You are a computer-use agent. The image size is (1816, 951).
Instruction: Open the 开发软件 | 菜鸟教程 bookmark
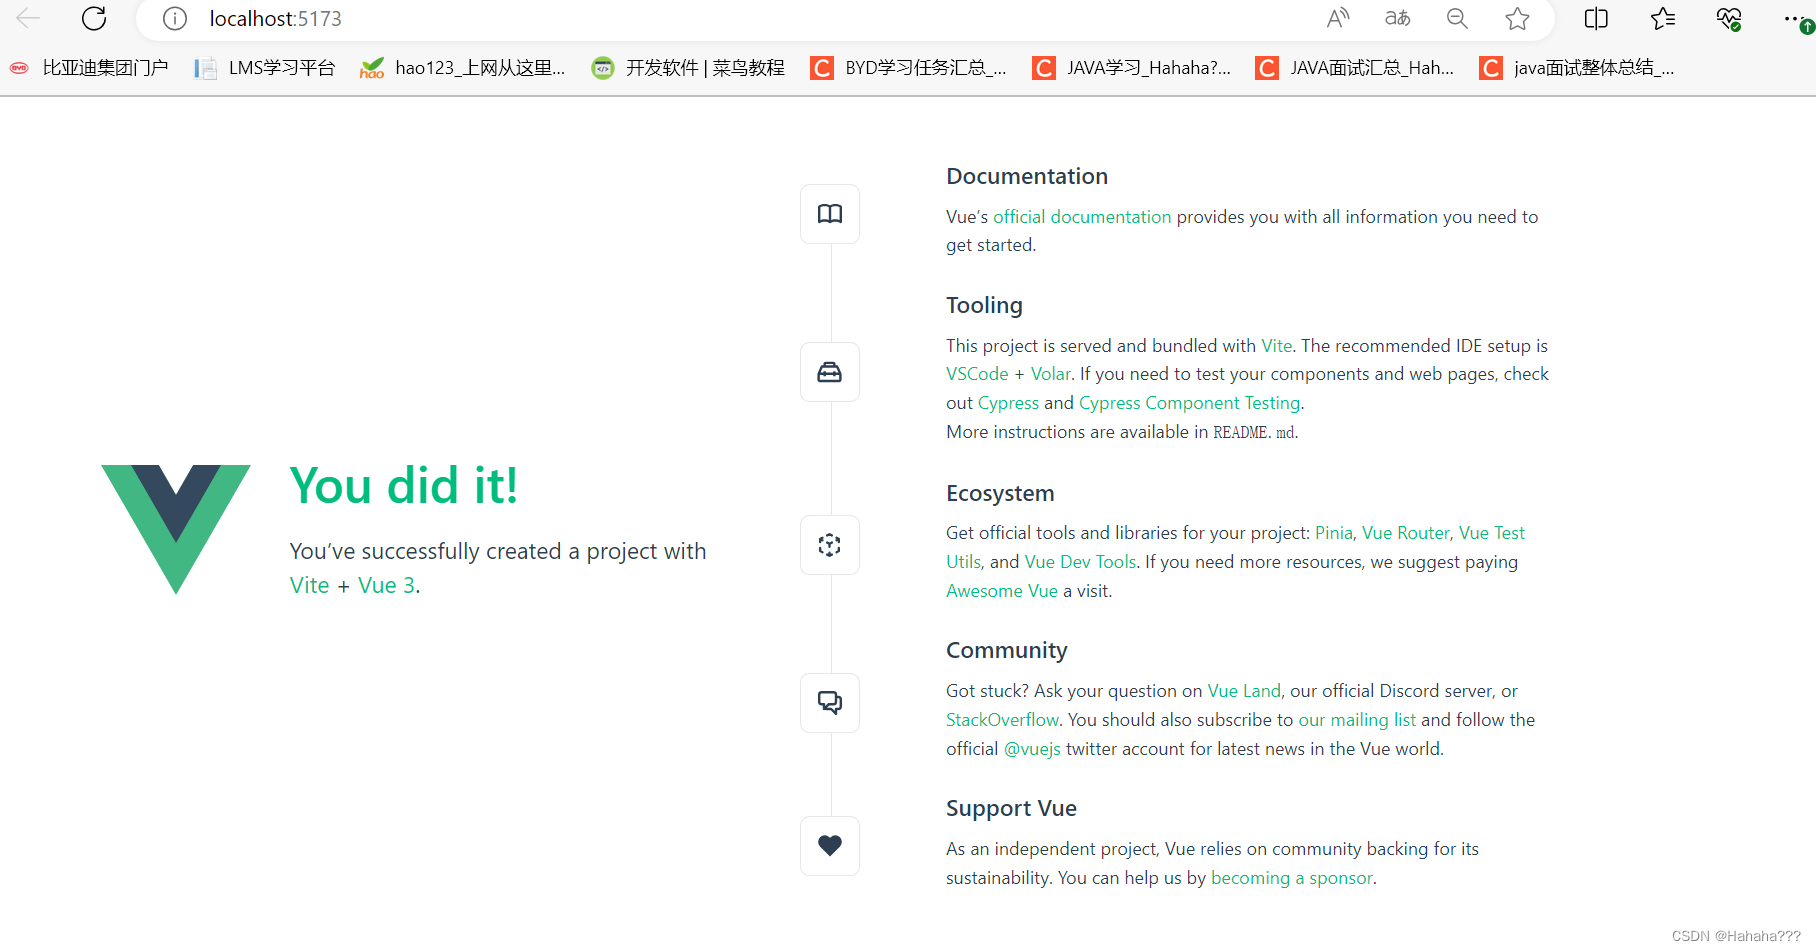tap(688, 68)
